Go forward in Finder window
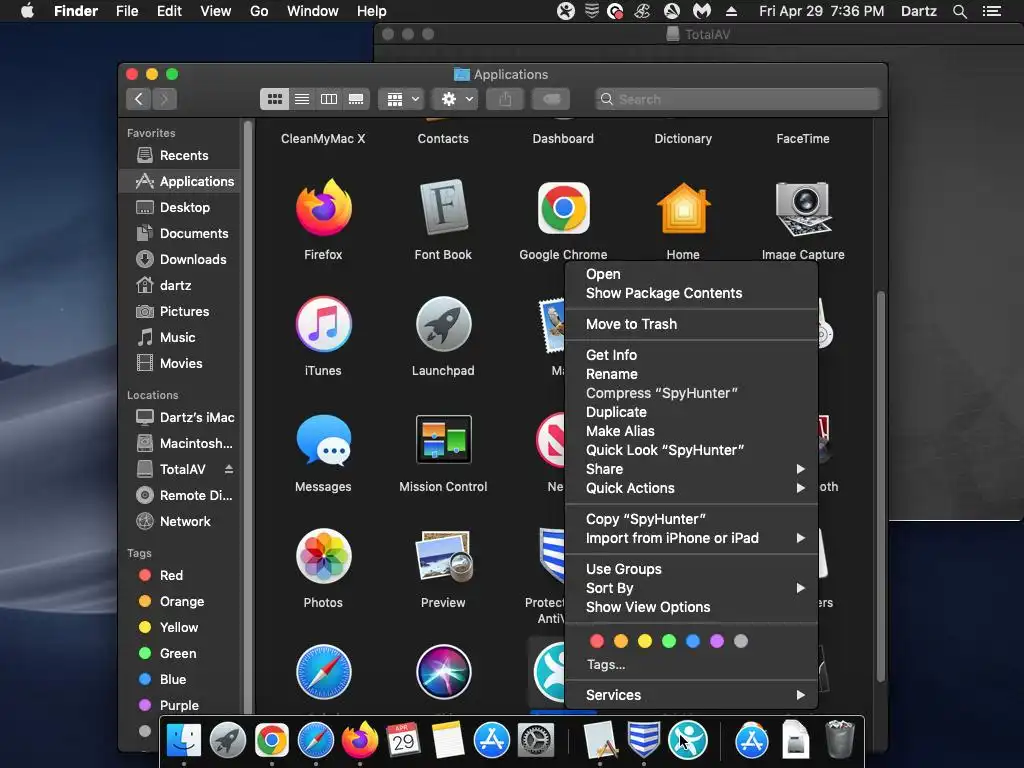Viewport: 1024px width, 768px height. [165, 99]
